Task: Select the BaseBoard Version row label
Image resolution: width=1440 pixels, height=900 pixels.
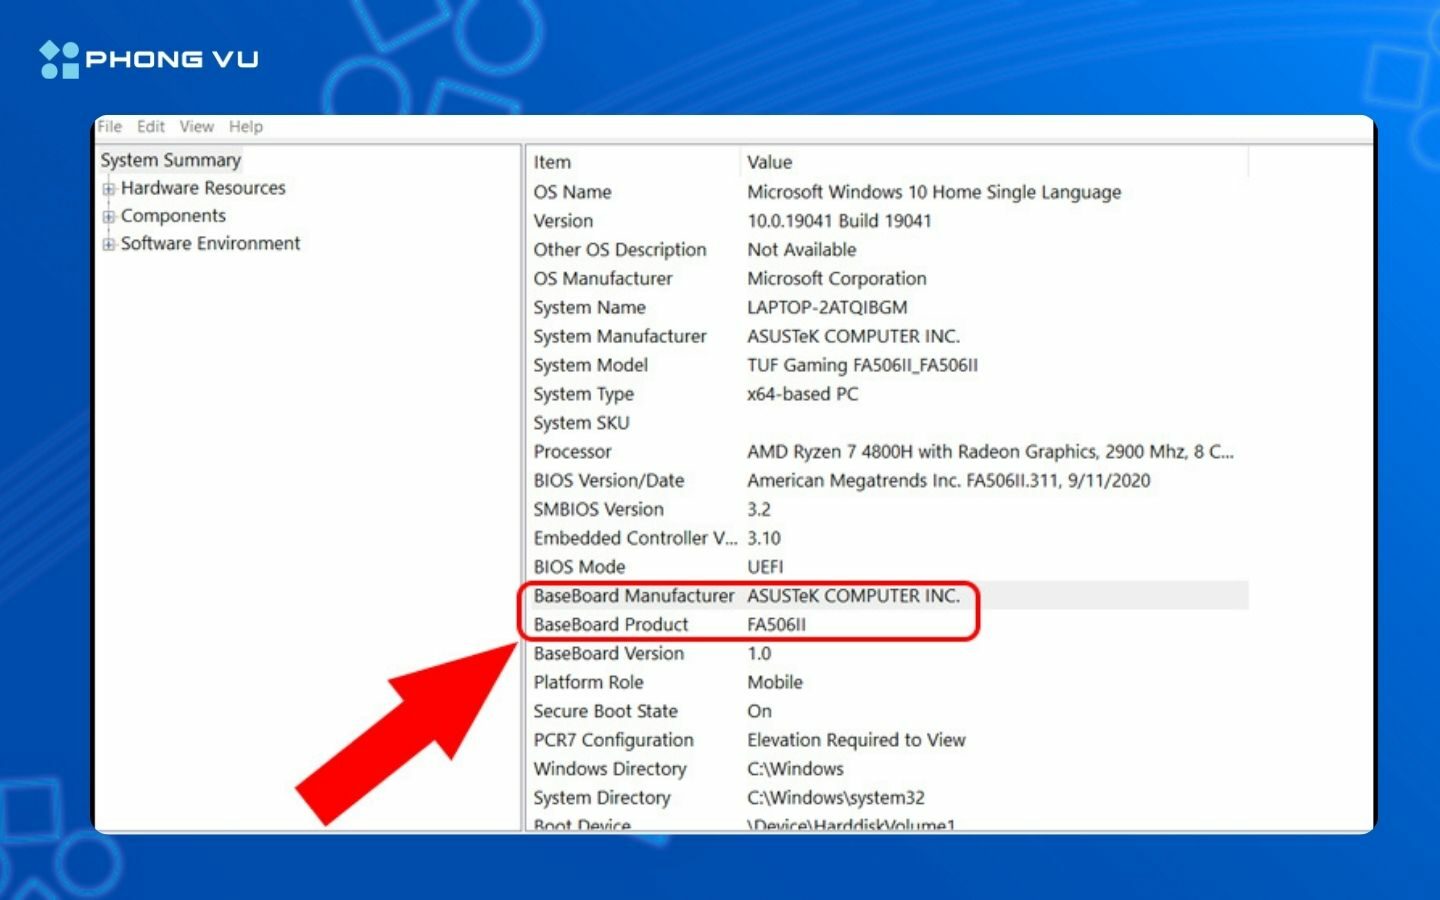Action: [608, 654]
